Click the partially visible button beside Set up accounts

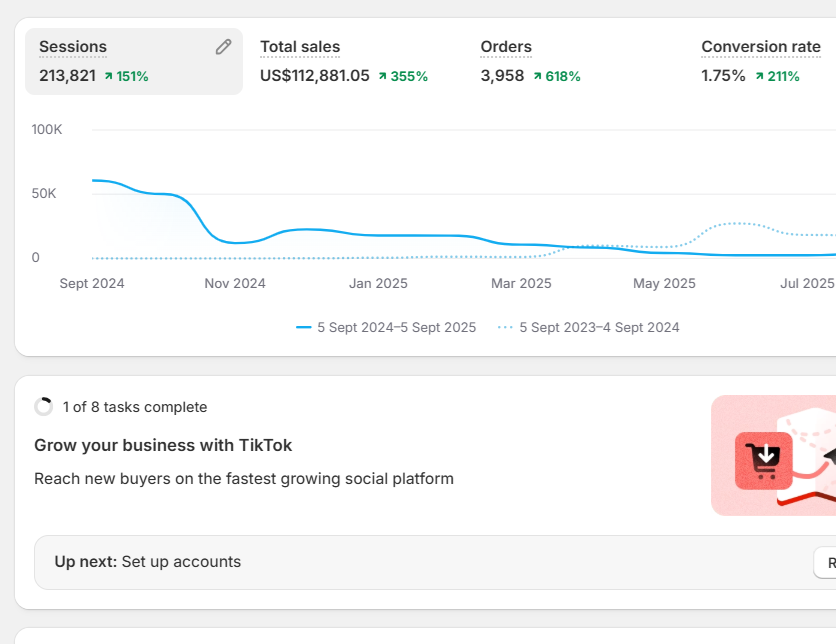pyautogui.click(x=825, y=562)
